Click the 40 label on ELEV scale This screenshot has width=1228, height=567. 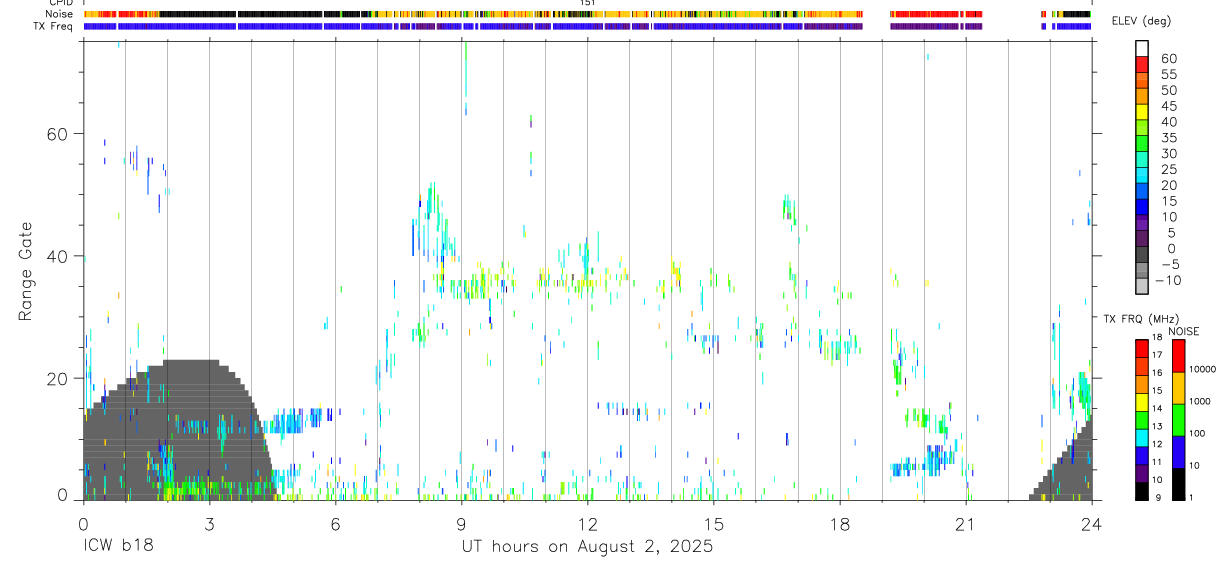1168,122
